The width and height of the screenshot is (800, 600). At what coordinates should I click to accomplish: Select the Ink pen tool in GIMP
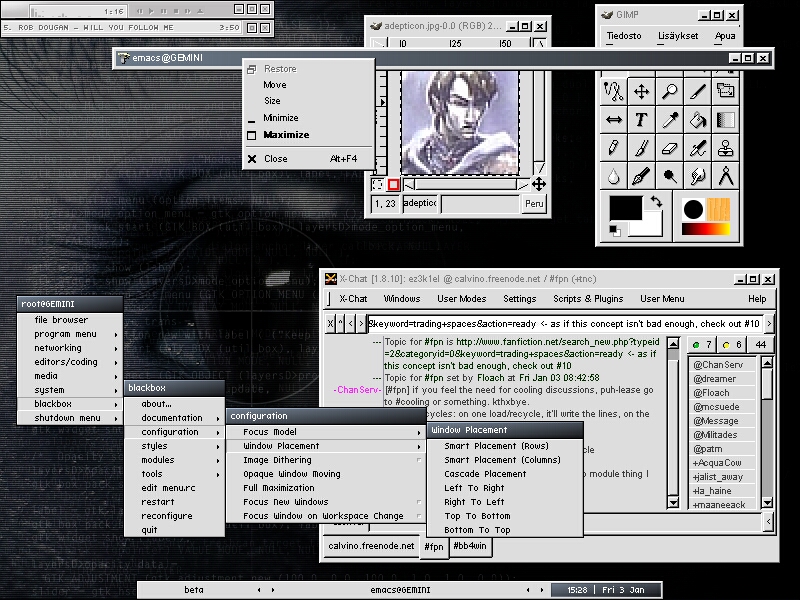(641, 176)
